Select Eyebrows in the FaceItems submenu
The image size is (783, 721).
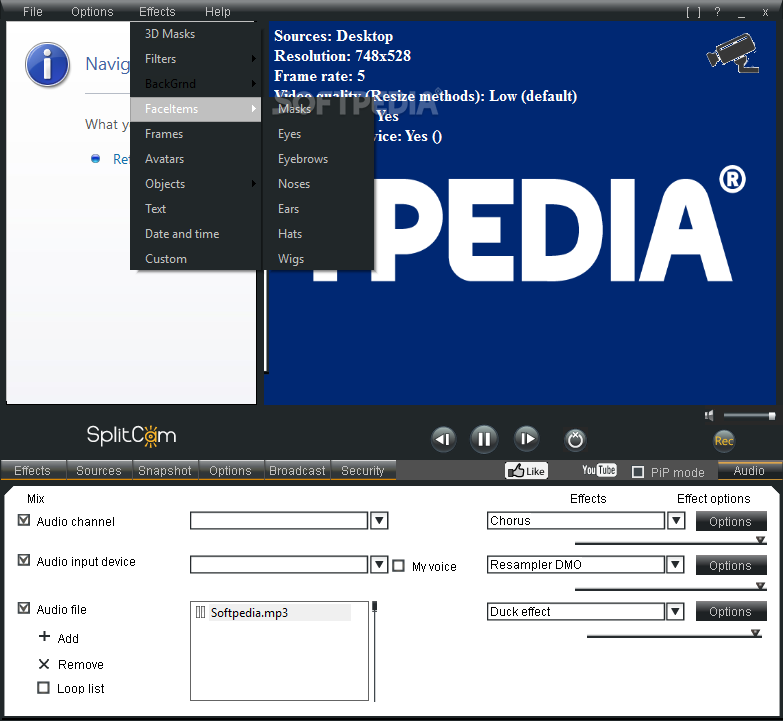coord(319,159)
